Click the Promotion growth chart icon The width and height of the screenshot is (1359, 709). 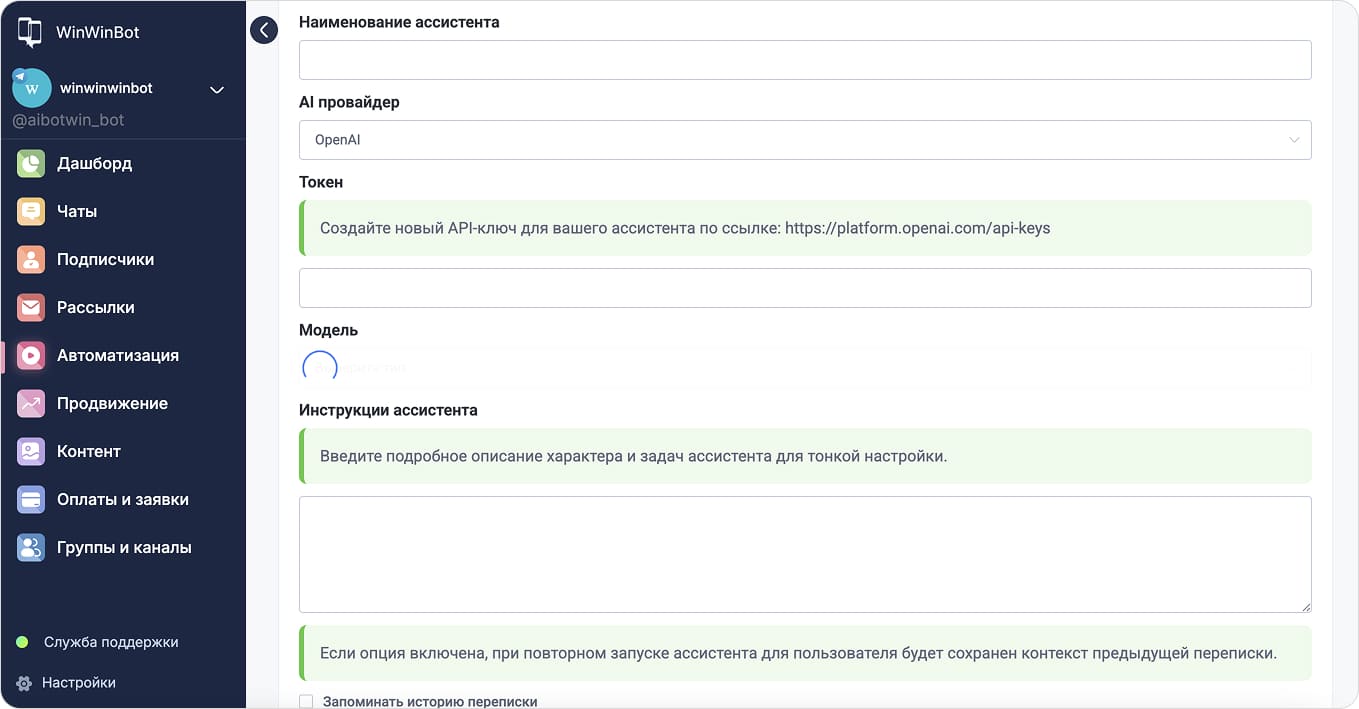point(31,403)
